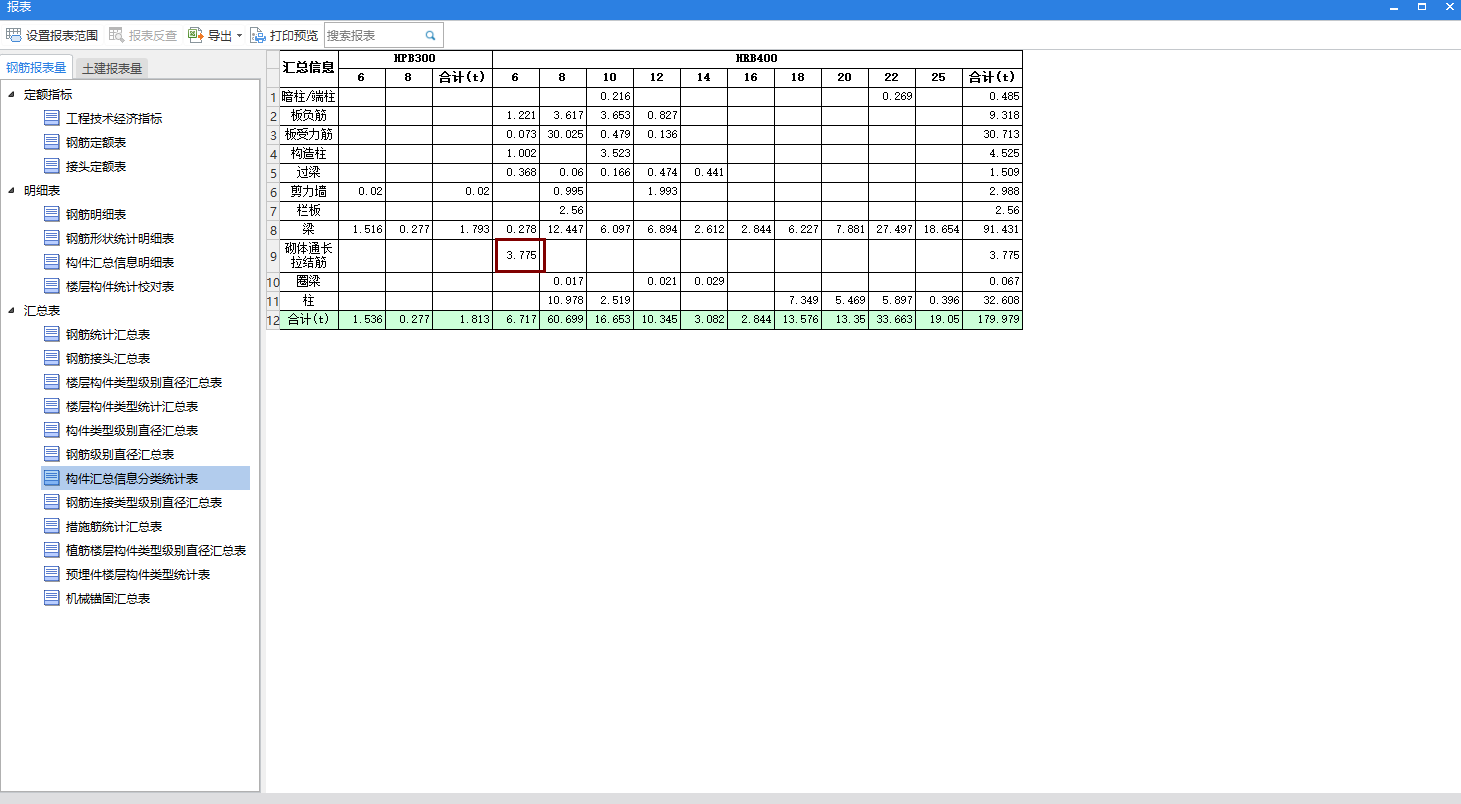1461x804 pixels.
Task: Click the 板负筋 row label
Action: click(308, 116)
